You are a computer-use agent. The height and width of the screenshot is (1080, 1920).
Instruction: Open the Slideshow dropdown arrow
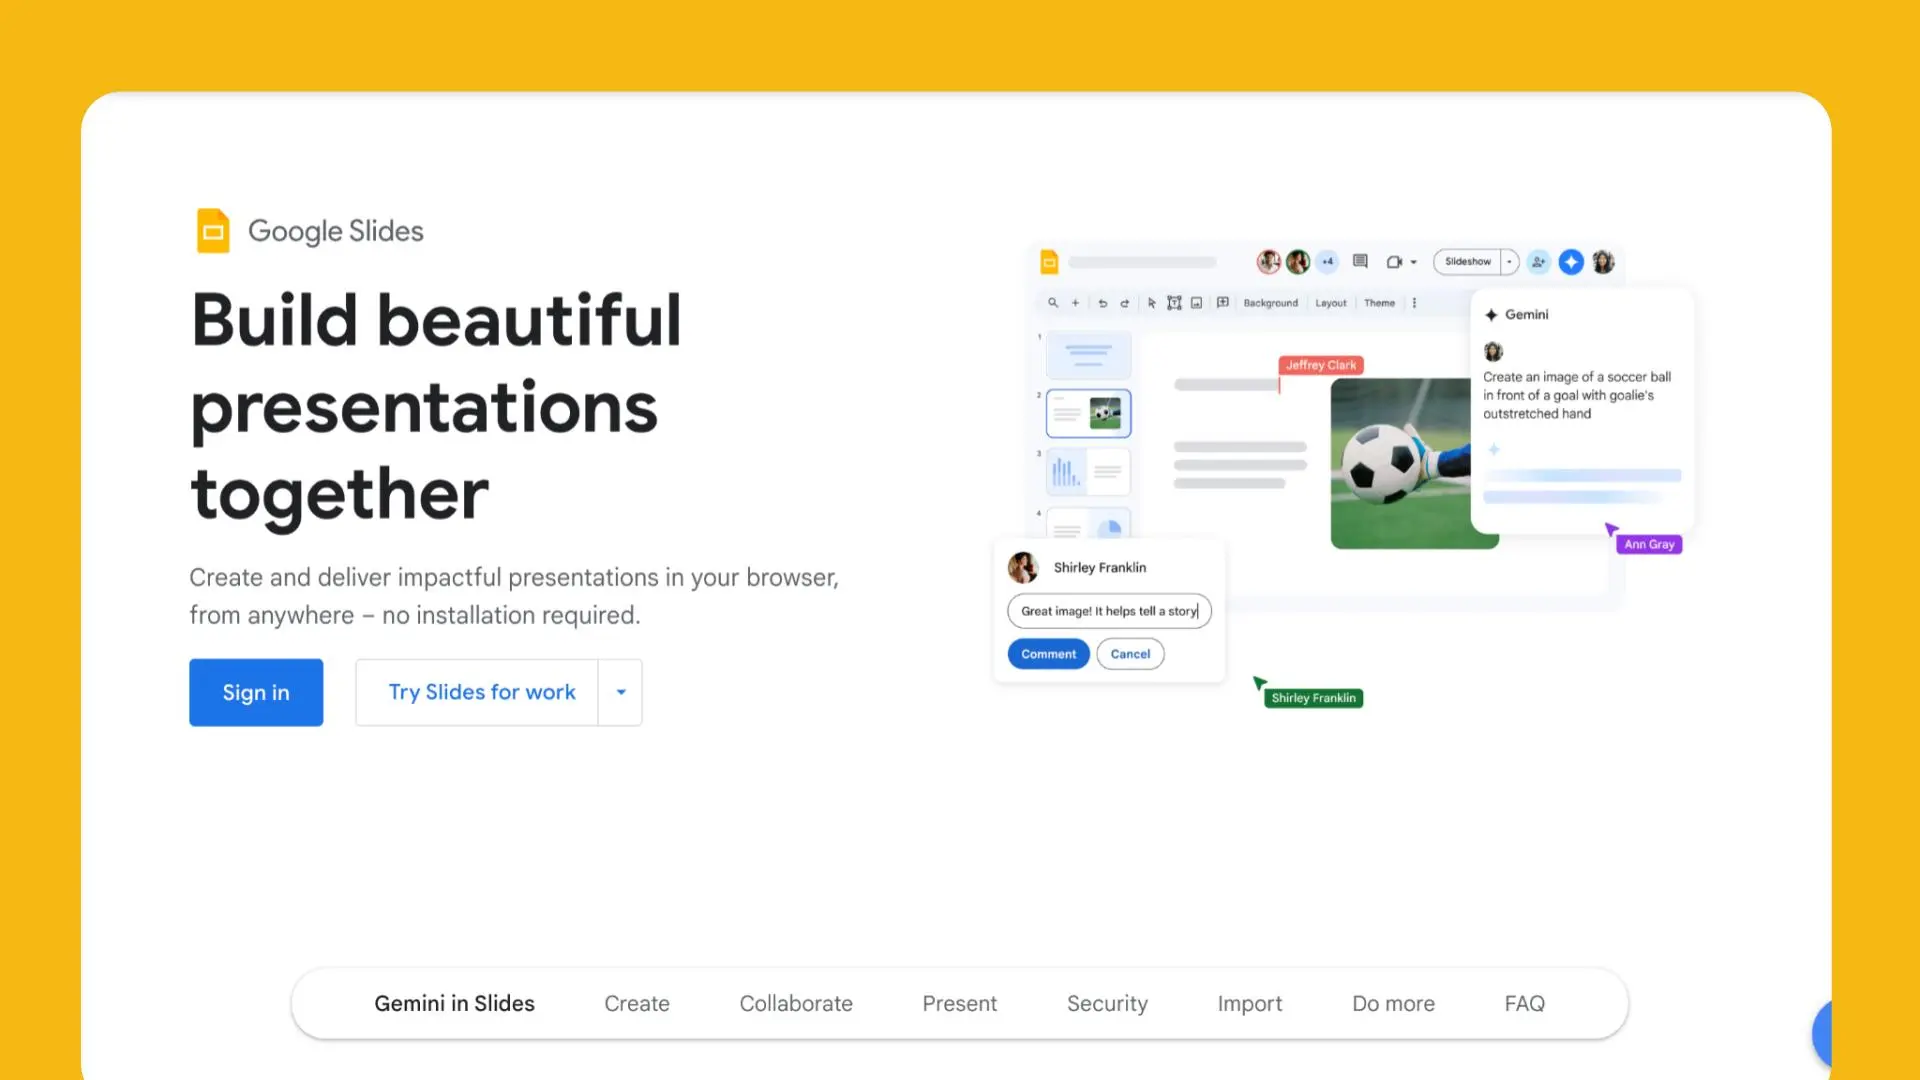click(1509, 262)
